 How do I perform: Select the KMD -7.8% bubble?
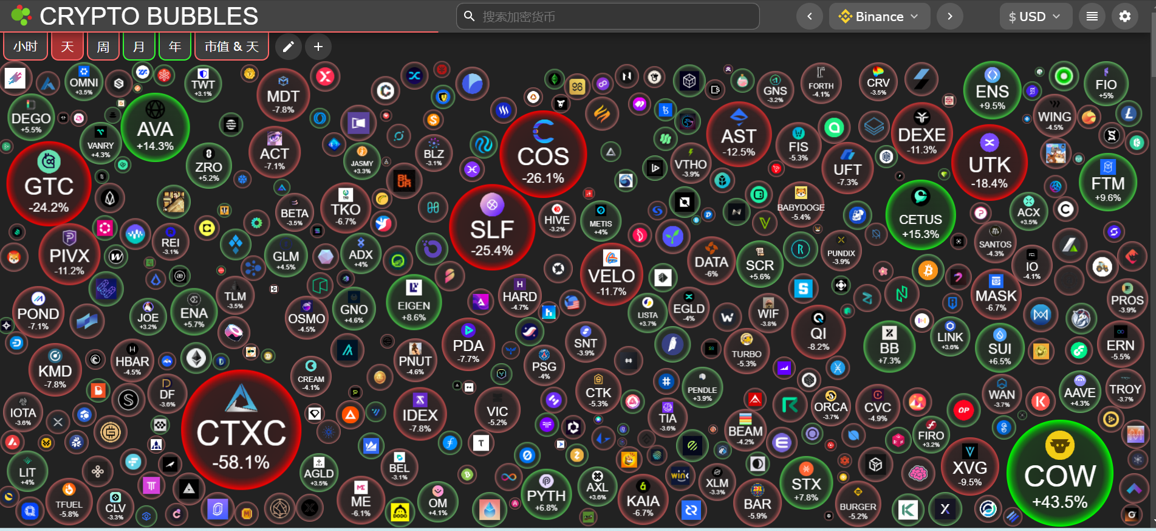pyautogui.click(x=55, y=369)
